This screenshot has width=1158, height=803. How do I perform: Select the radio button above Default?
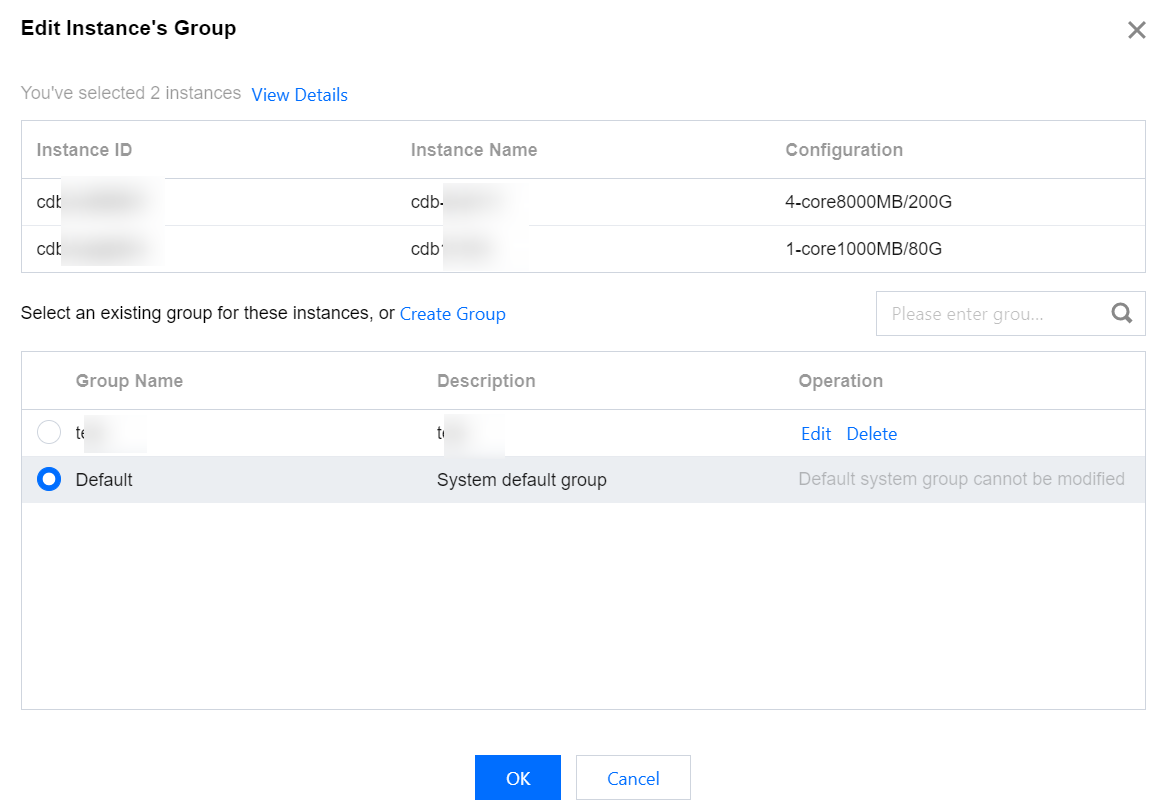point(48,433)
